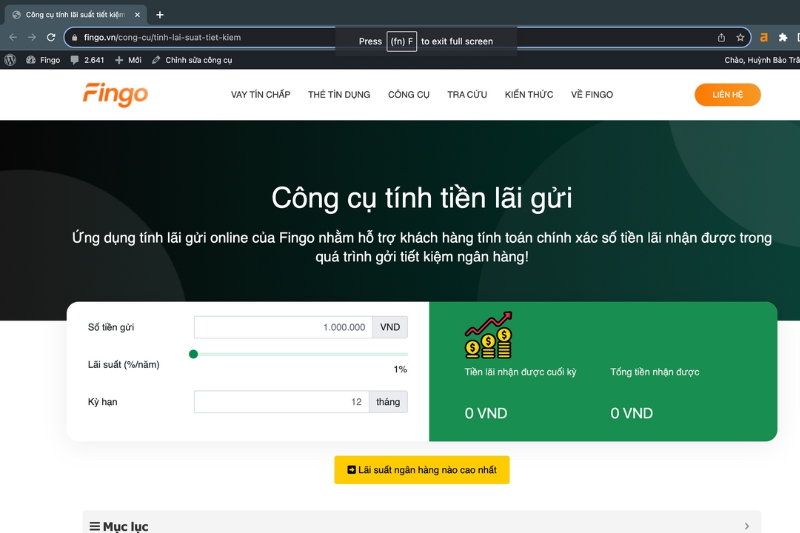Click the 'Công cụ tính tiền lãi gửi' heading

[x=422, y=198]
